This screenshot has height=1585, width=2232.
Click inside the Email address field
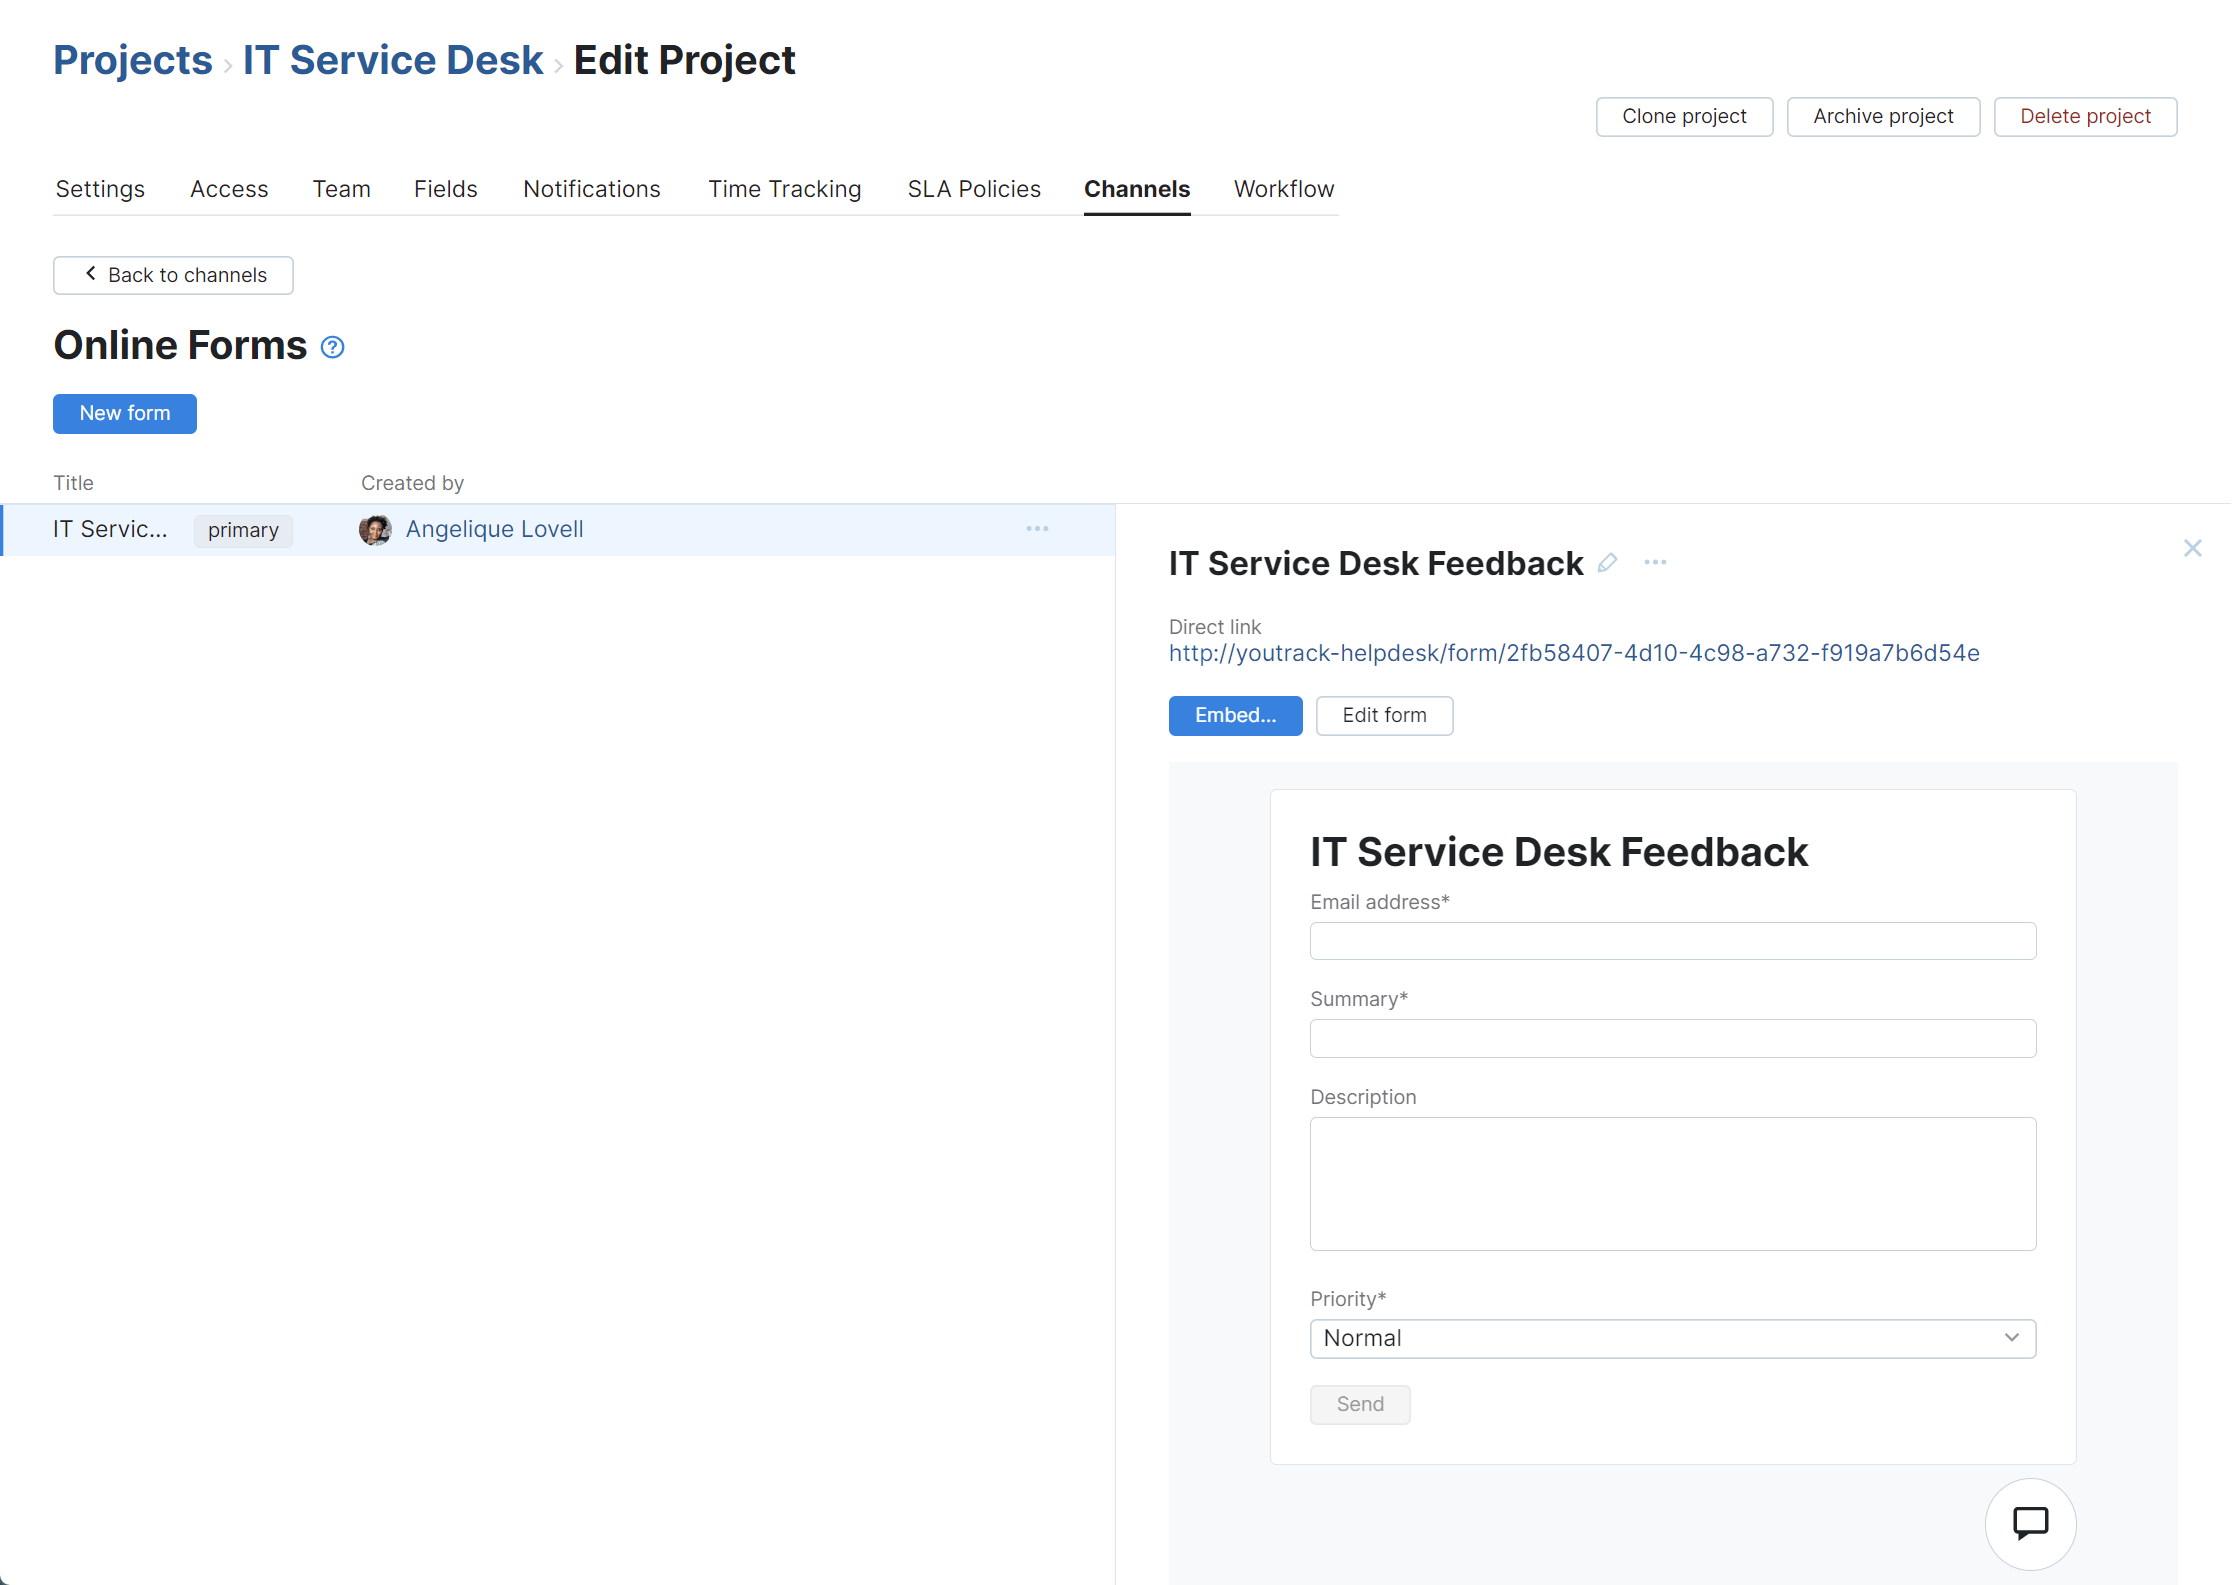coord(1671,940)
